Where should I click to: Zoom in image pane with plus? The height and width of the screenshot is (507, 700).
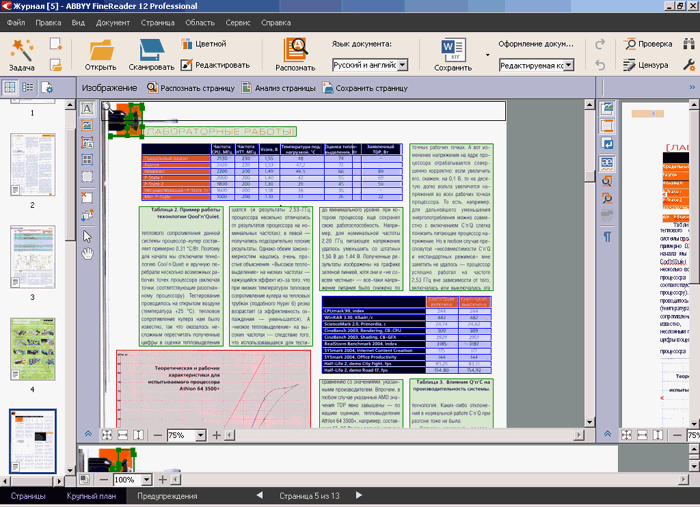[x=217, y=435]
